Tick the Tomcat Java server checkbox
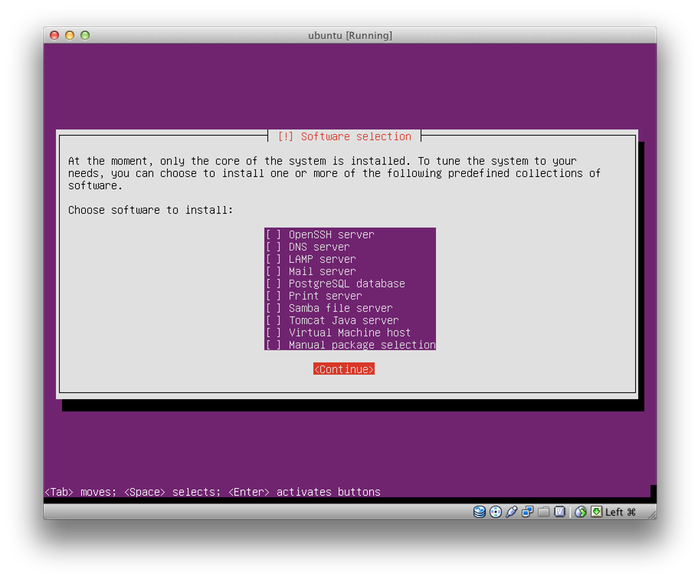The width and height of the screenshot is (700, 580). [x=273, y=321]
